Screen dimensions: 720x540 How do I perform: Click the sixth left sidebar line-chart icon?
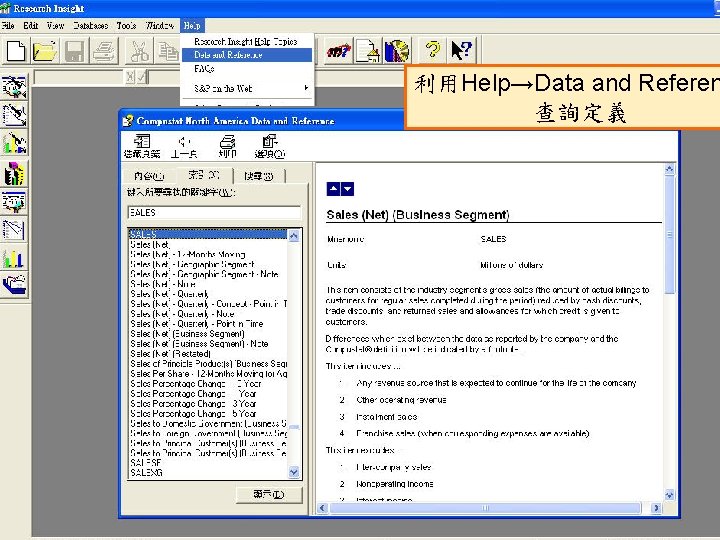pos(14,230)
